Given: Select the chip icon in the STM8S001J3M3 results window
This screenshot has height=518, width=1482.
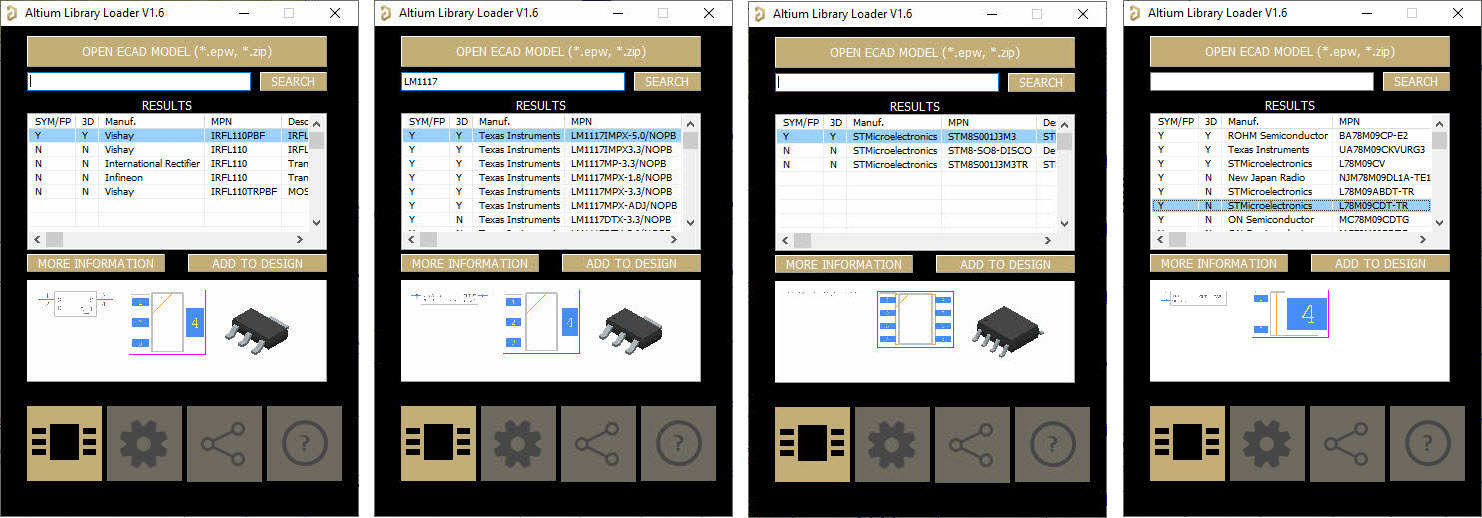Looking at the screenshot, I should click(813, 444).
